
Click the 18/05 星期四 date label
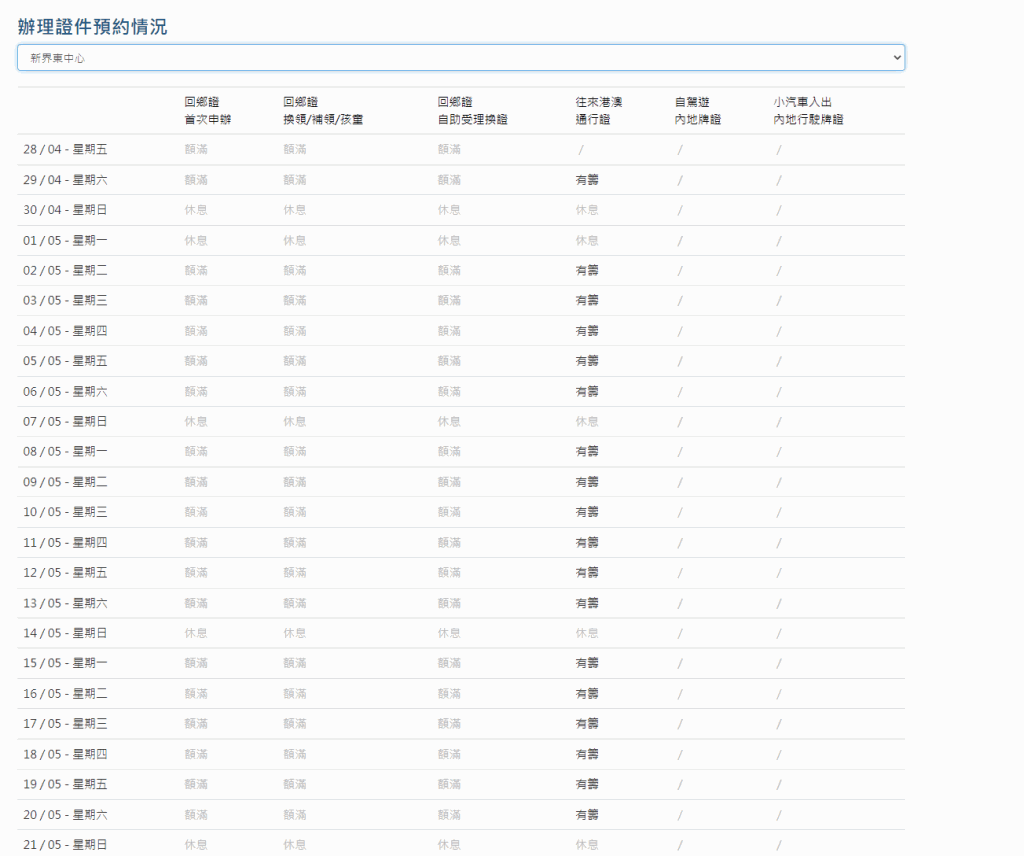pyautogui.click(x=65, y=754)
